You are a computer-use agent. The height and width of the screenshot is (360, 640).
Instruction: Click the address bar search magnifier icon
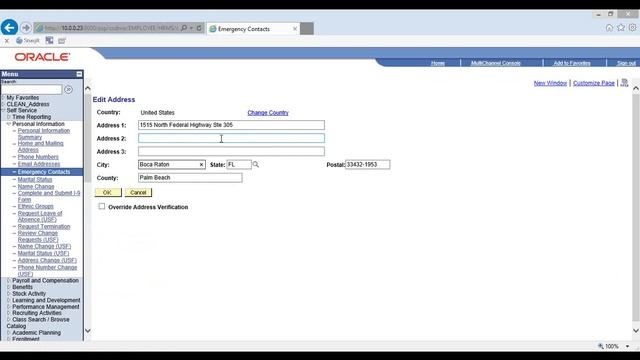184,28
